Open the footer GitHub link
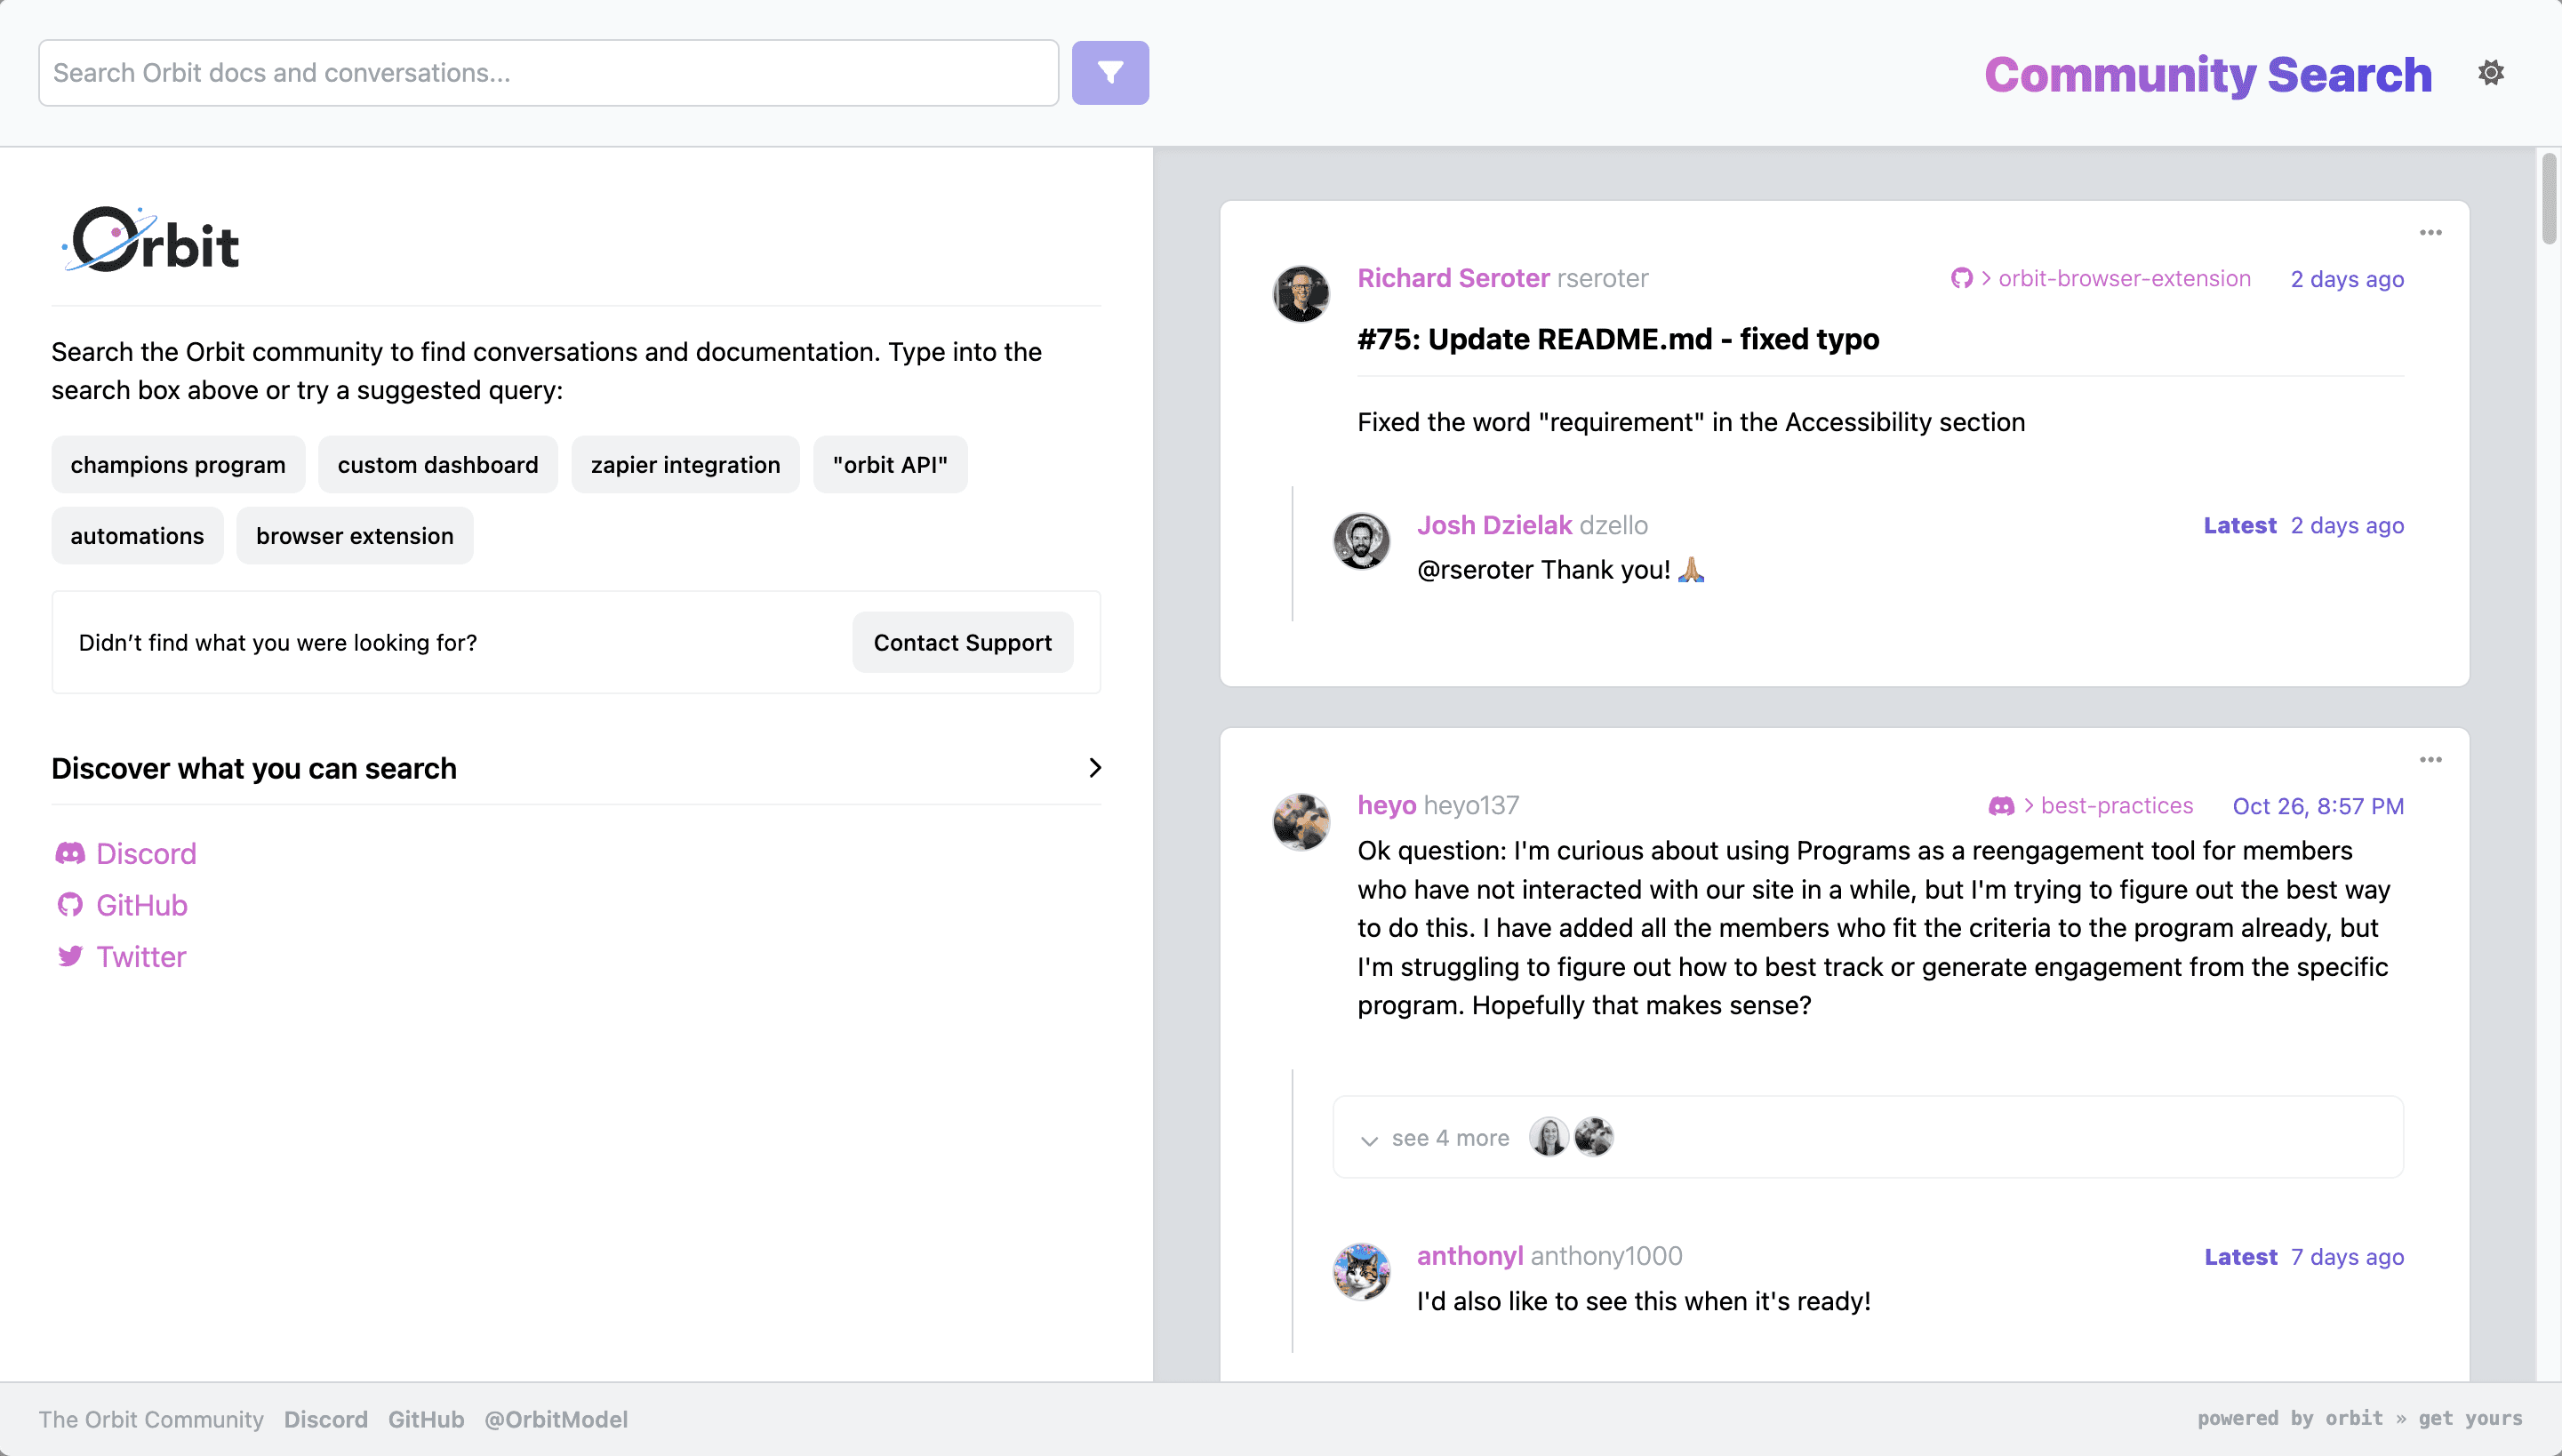This screenshot has height=1456, width=2562. (x=426, y=1419)
